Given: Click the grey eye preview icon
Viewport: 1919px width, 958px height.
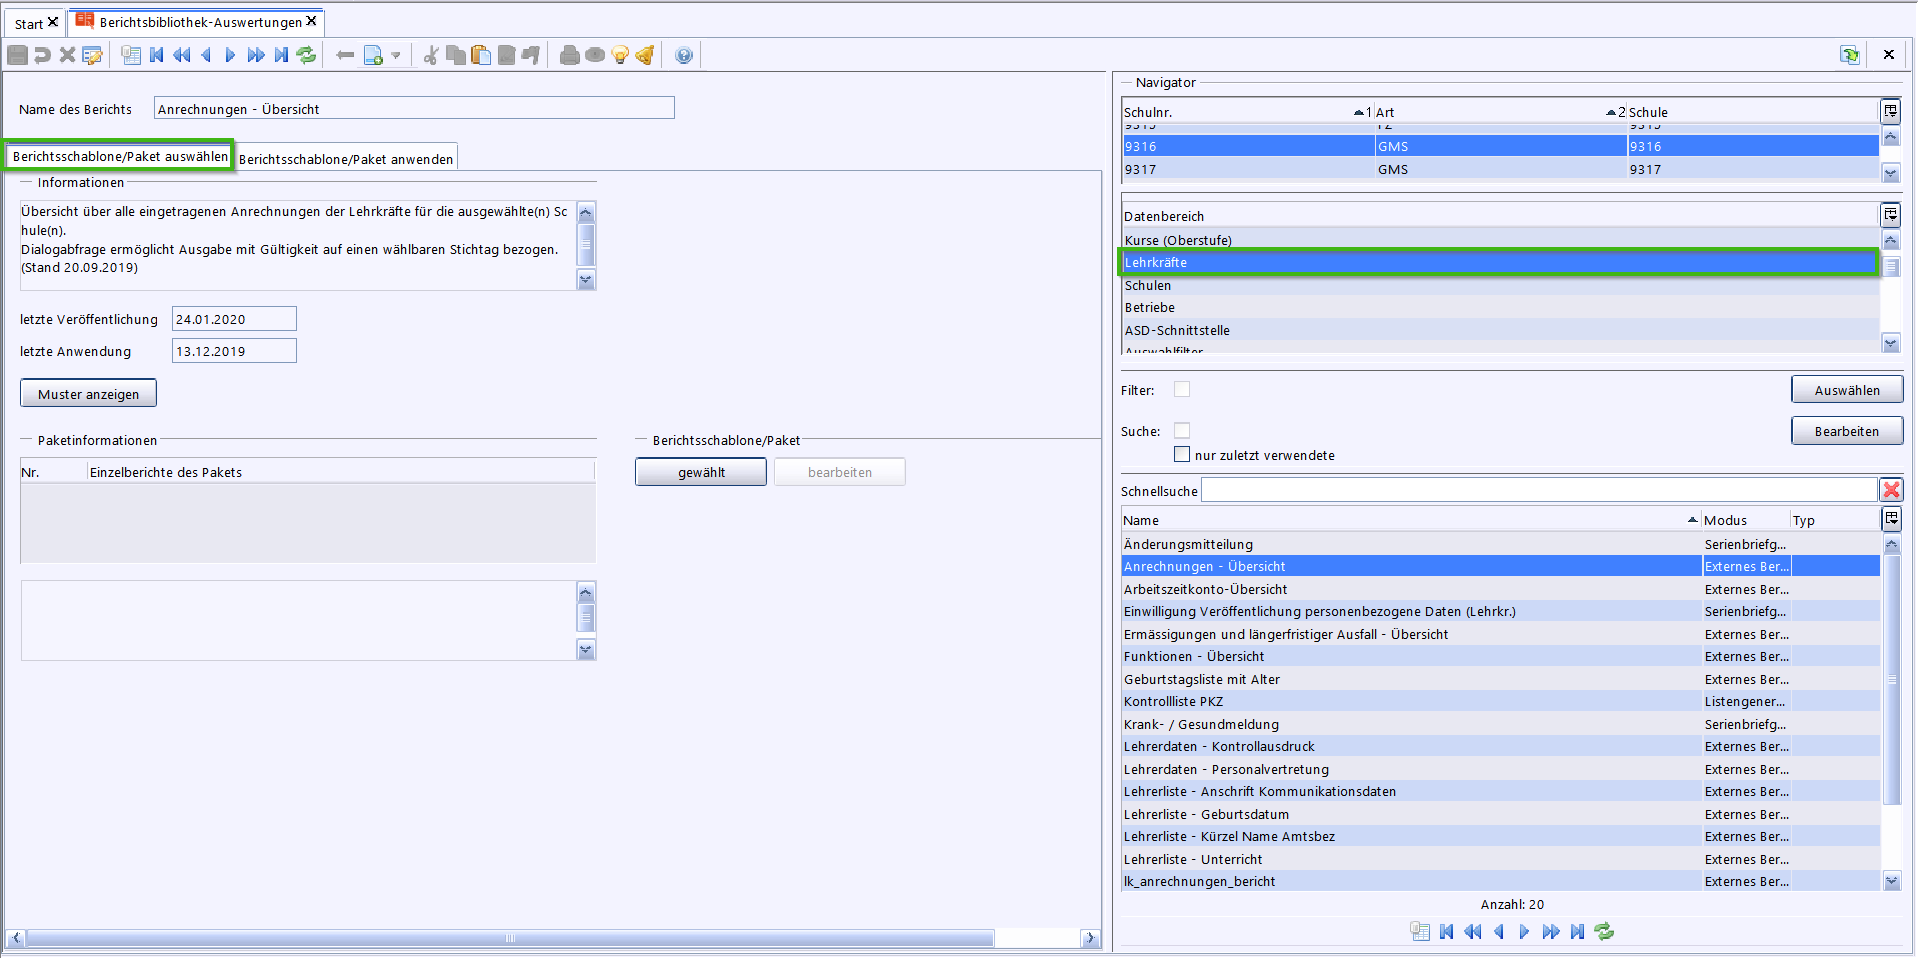Looking at the screenshot, I should click(x=595, y=55).
